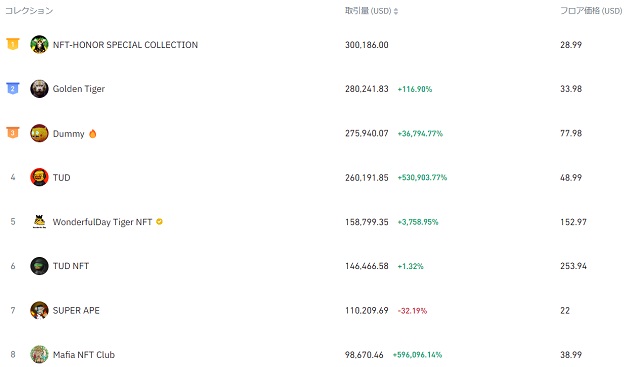Select the フロア価格 (USD) column header
Image resolution: width=640 pixels, height=367 pixels.
(x=591, y=11)
